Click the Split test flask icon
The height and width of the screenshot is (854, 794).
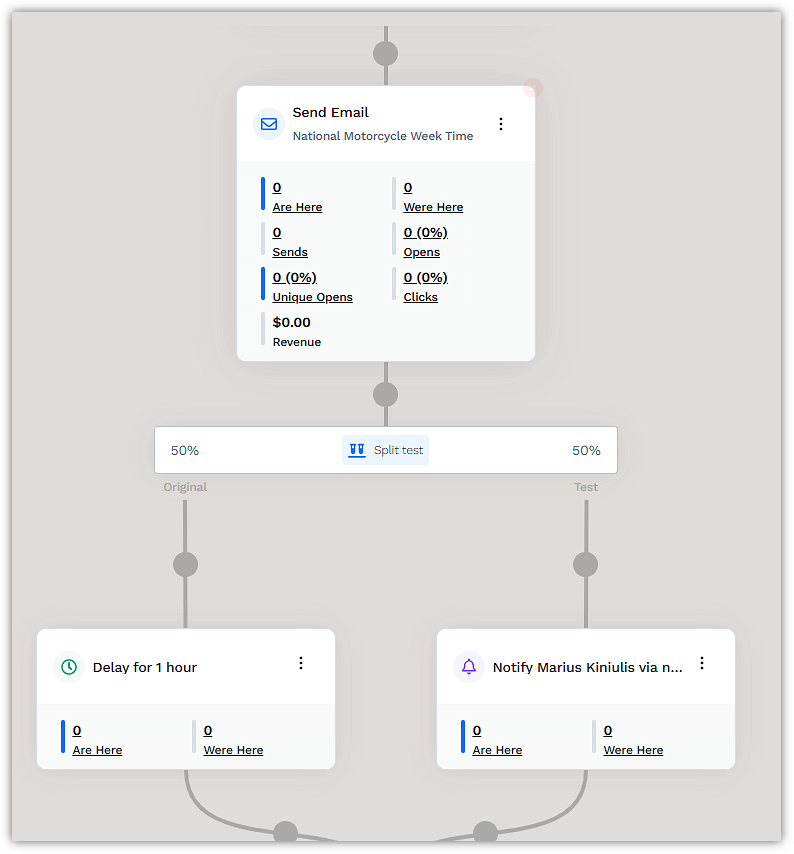point(357,450)
